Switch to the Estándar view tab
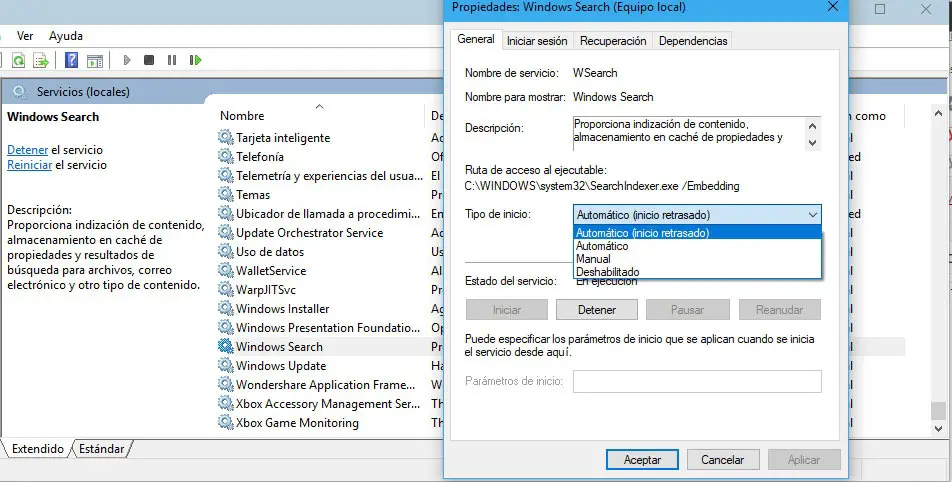This screenshot has width=952, height=482. (x=101, y=449)
